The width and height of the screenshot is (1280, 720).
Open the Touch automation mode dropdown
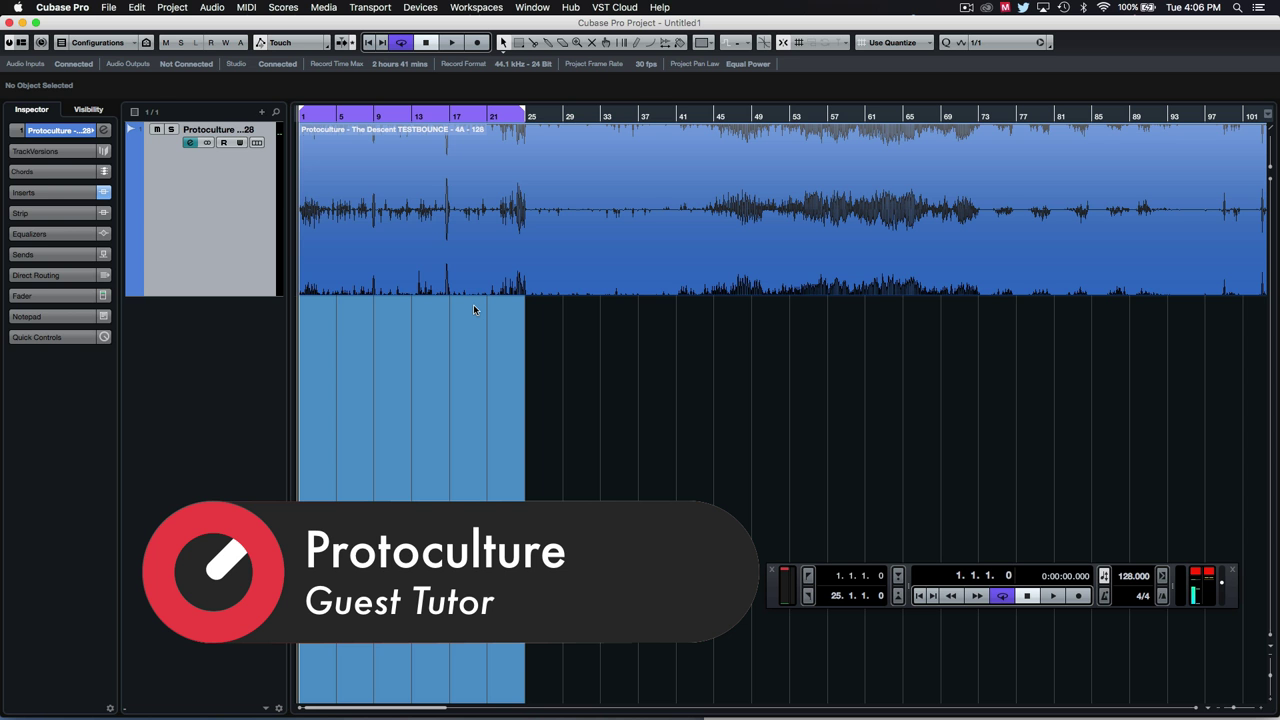click(x=291, y=43)
